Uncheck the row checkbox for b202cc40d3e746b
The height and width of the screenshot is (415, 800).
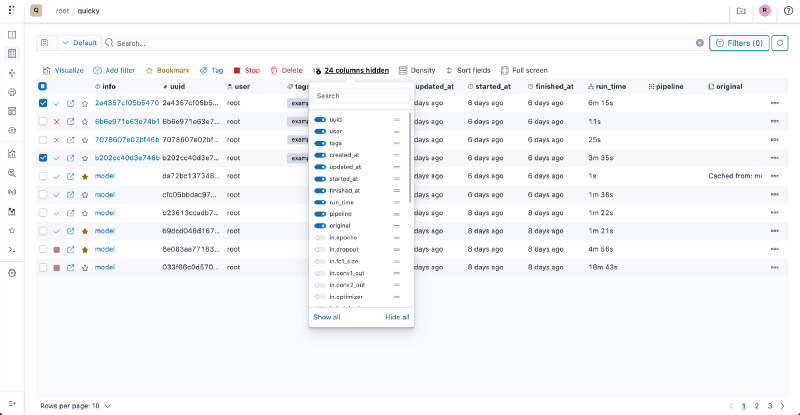(43, 158)
